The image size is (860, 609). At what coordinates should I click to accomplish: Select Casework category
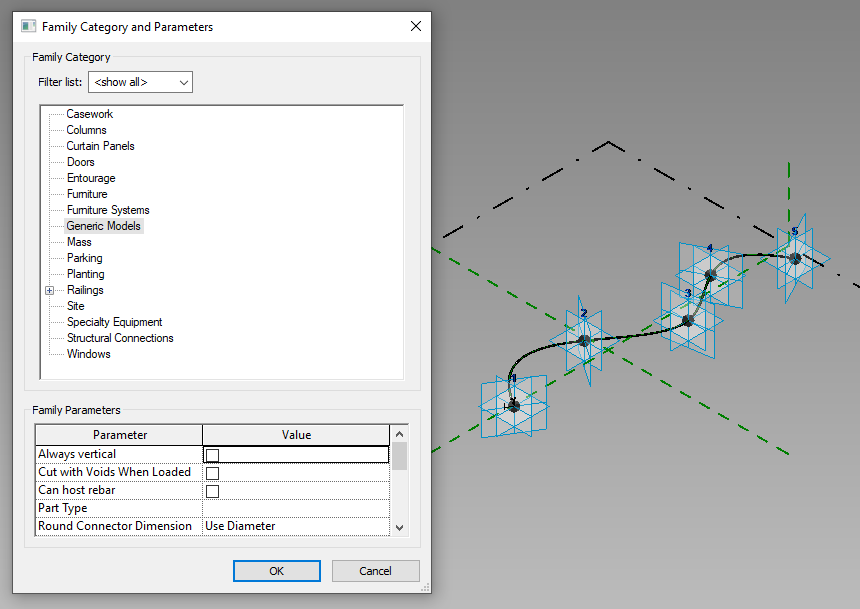[89, 114]
